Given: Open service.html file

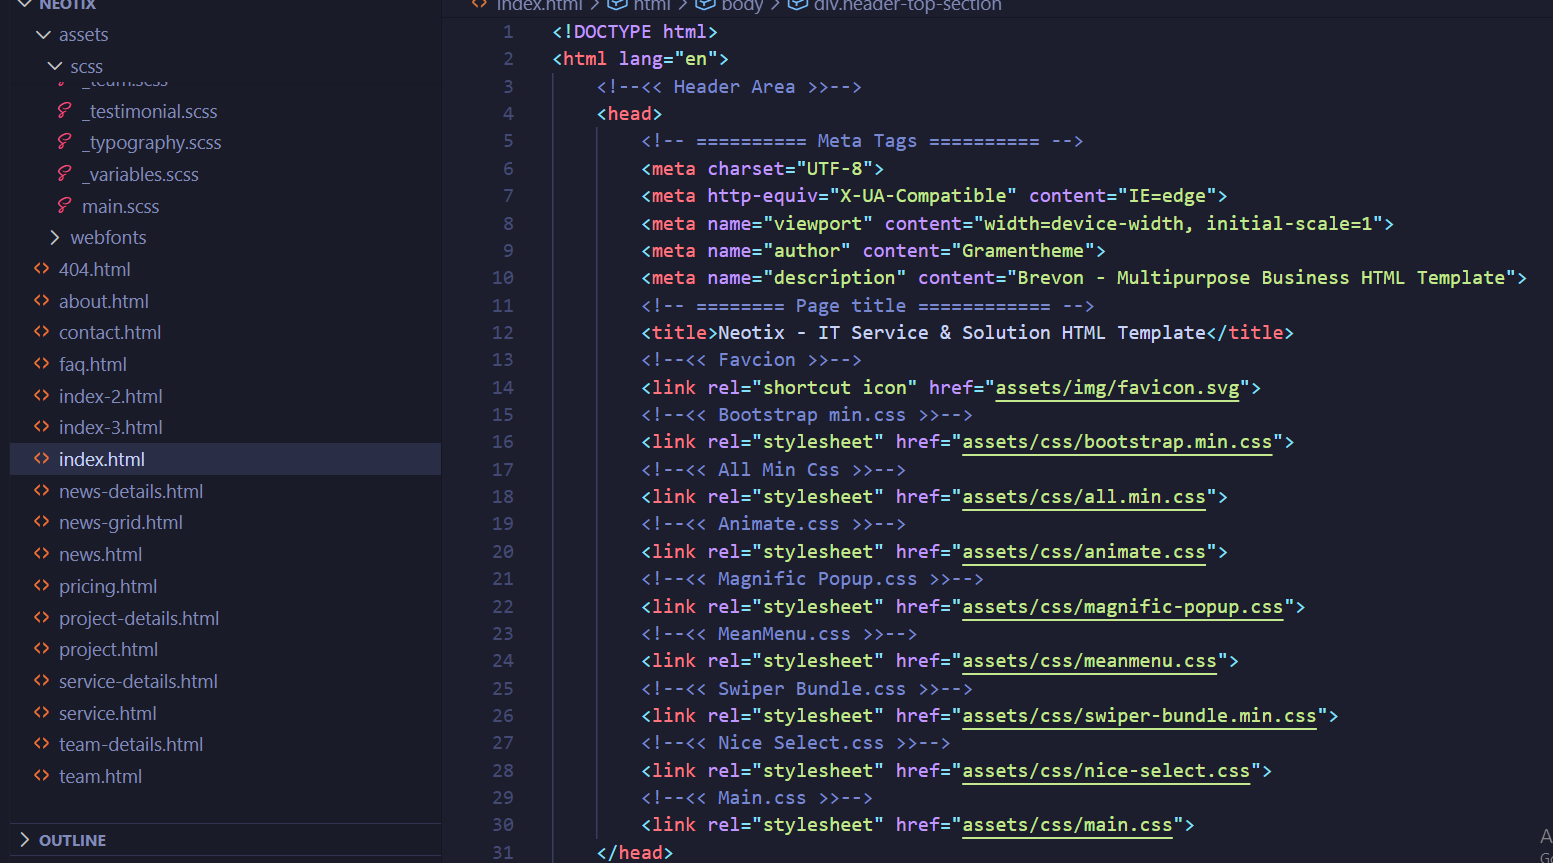Looking at the screenshot, I should pyautogui.click(x=108, y=713).
